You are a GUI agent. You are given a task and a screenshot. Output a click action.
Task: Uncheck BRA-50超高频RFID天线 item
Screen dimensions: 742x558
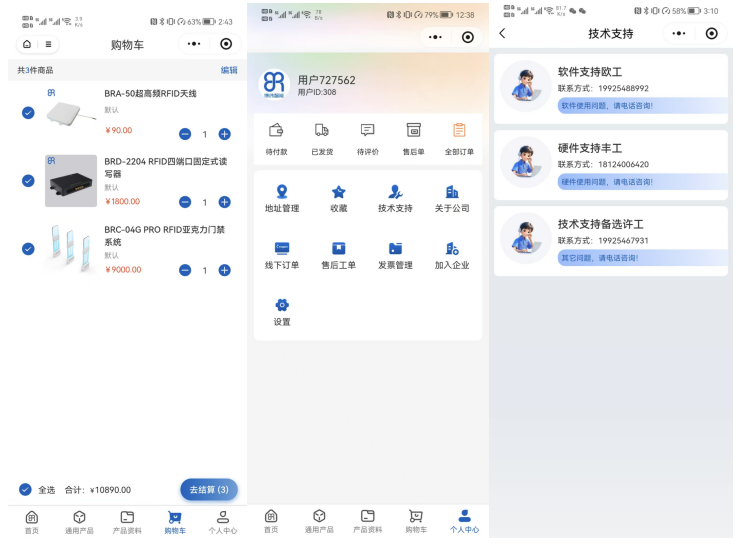[28, 113]
